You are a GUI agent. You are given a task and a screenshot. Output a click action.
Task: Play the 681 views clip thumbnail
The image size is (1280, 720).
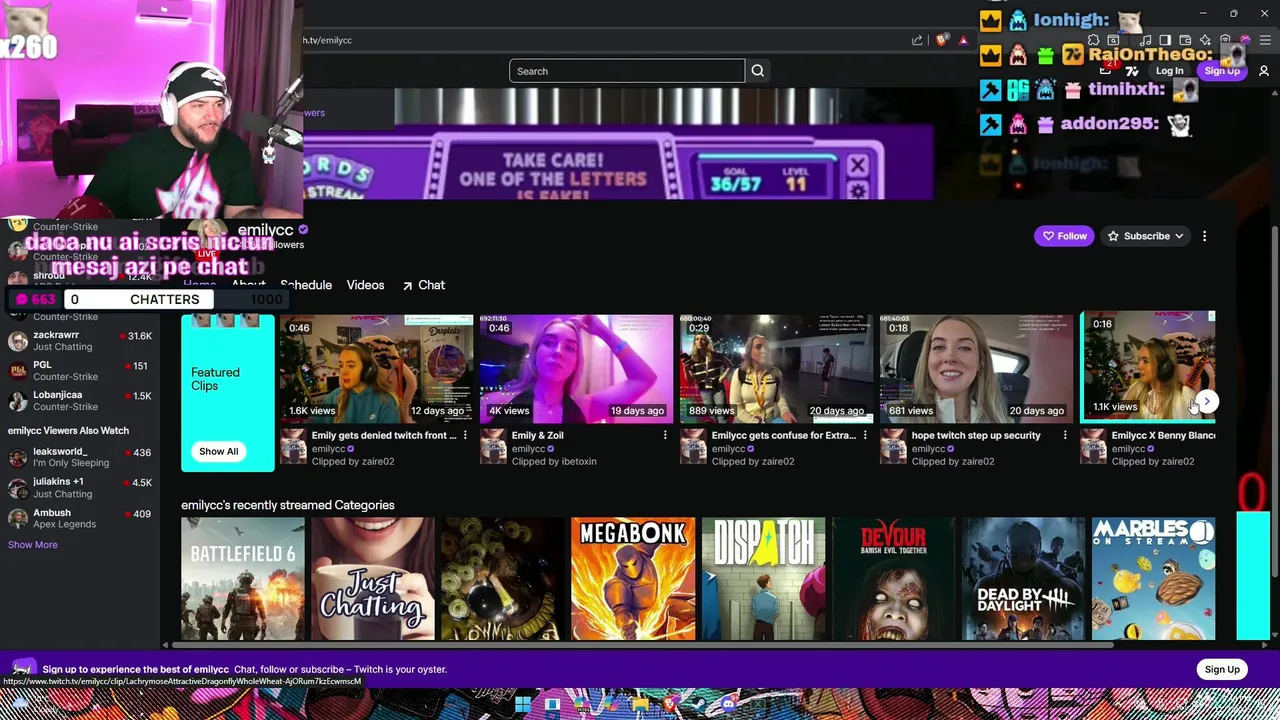click(976, 369)
